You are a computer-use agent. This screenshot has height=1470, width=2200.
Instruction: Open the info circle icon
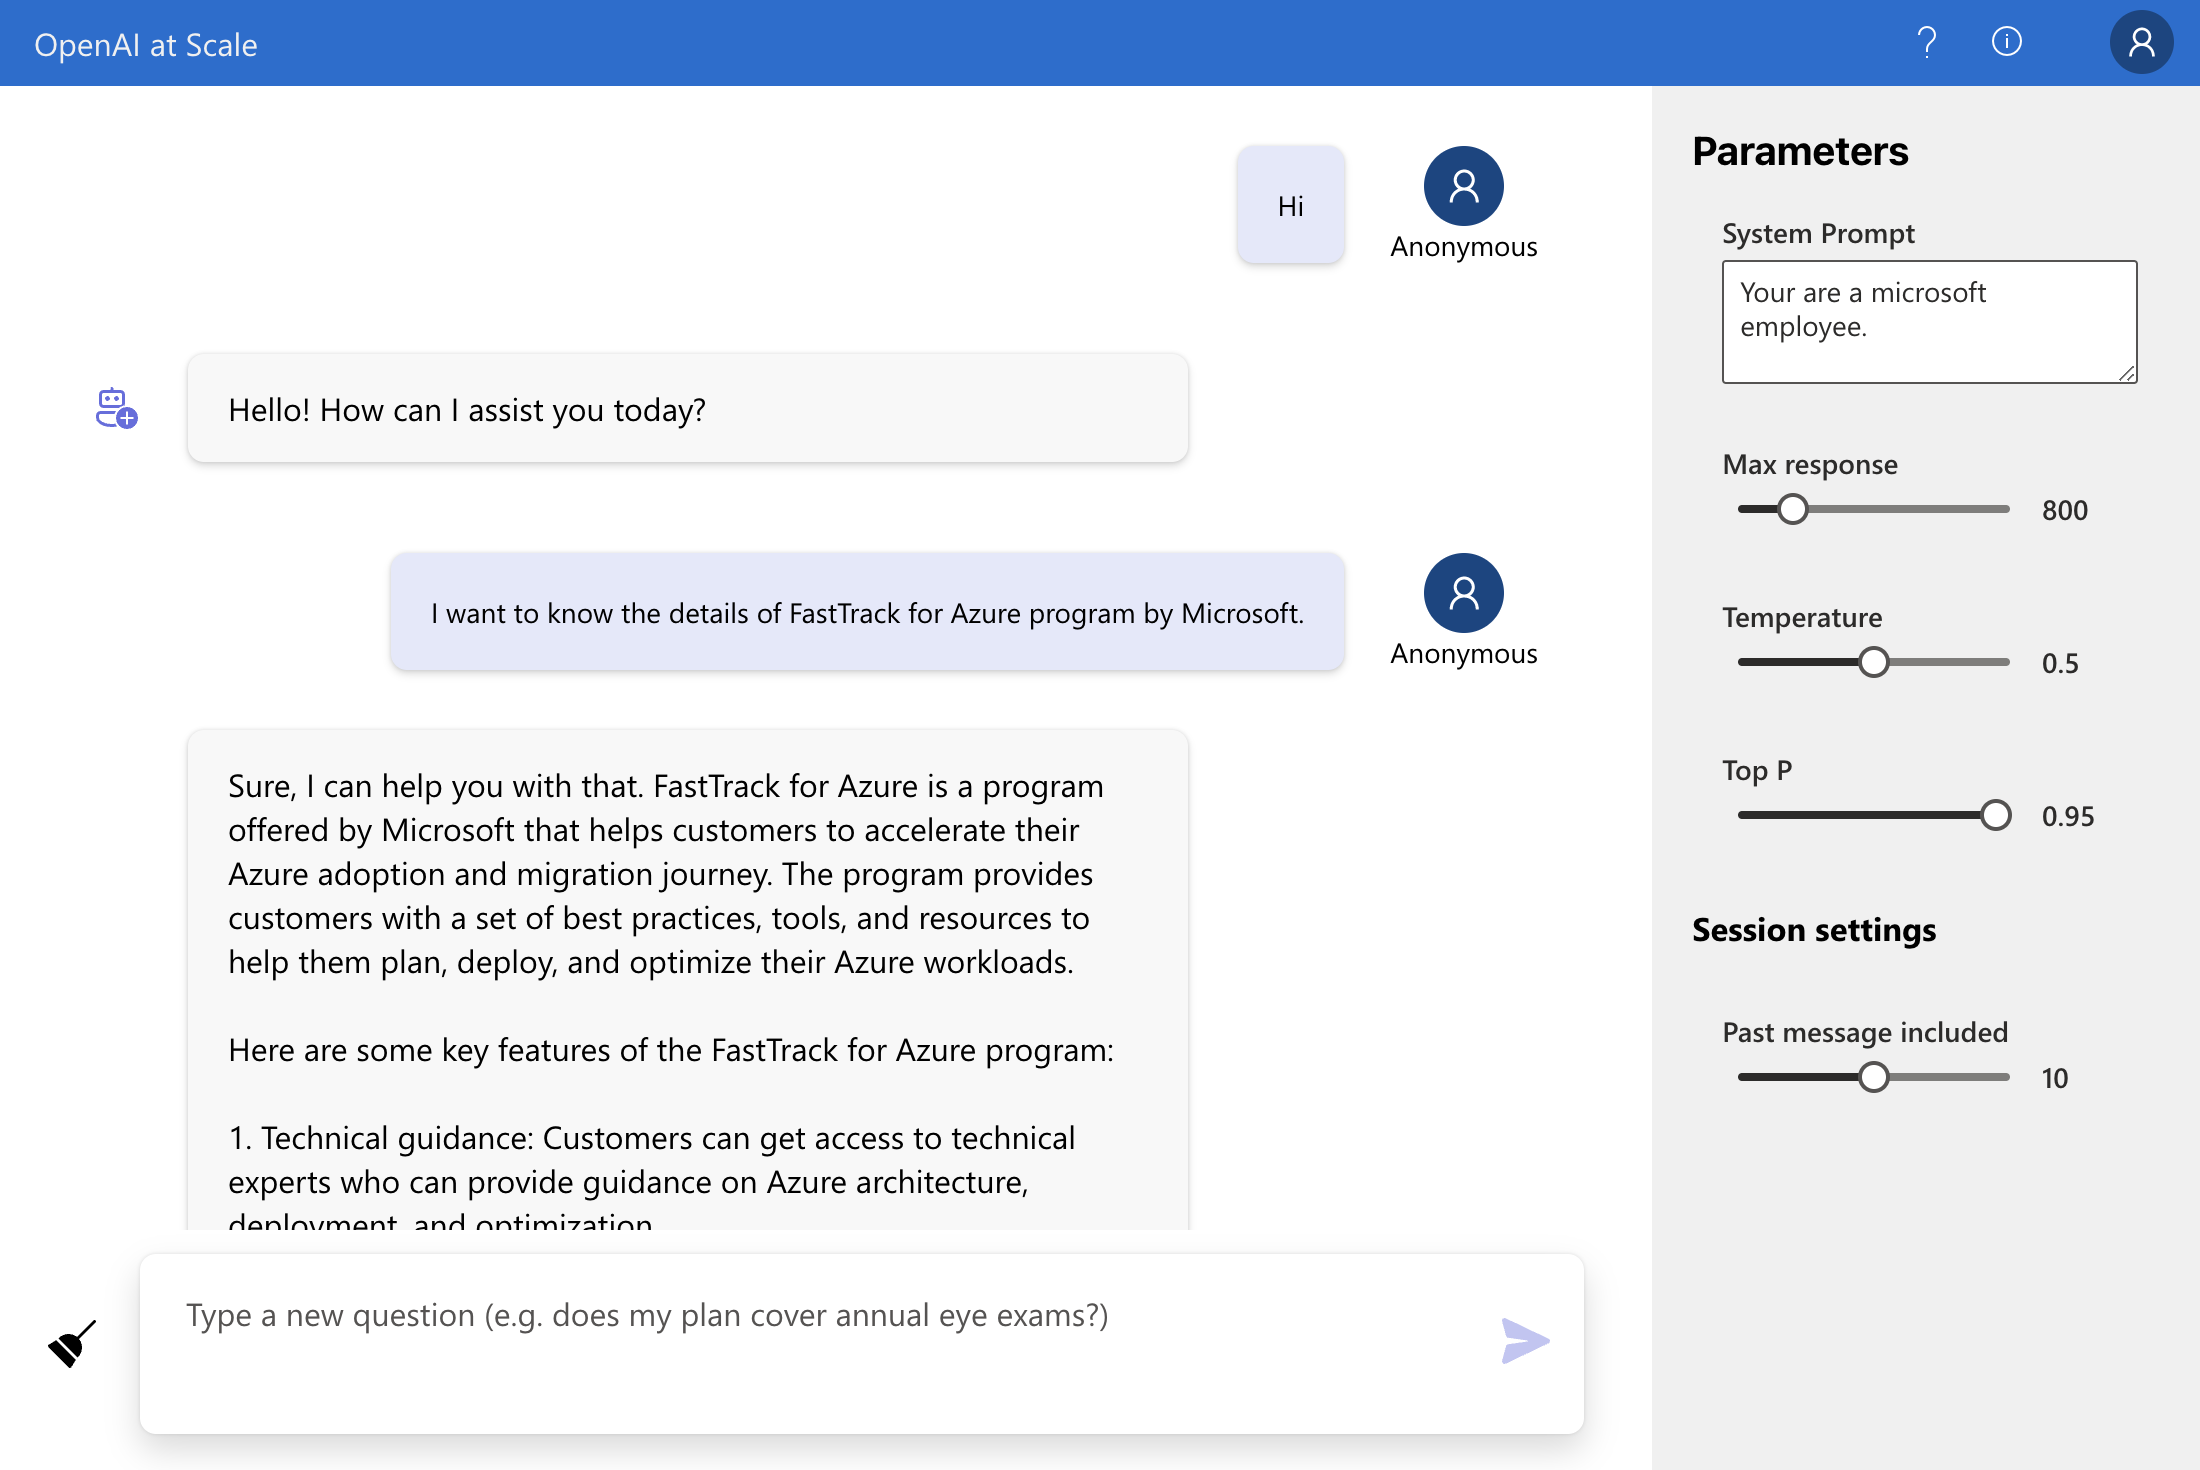coord(2006,42)
